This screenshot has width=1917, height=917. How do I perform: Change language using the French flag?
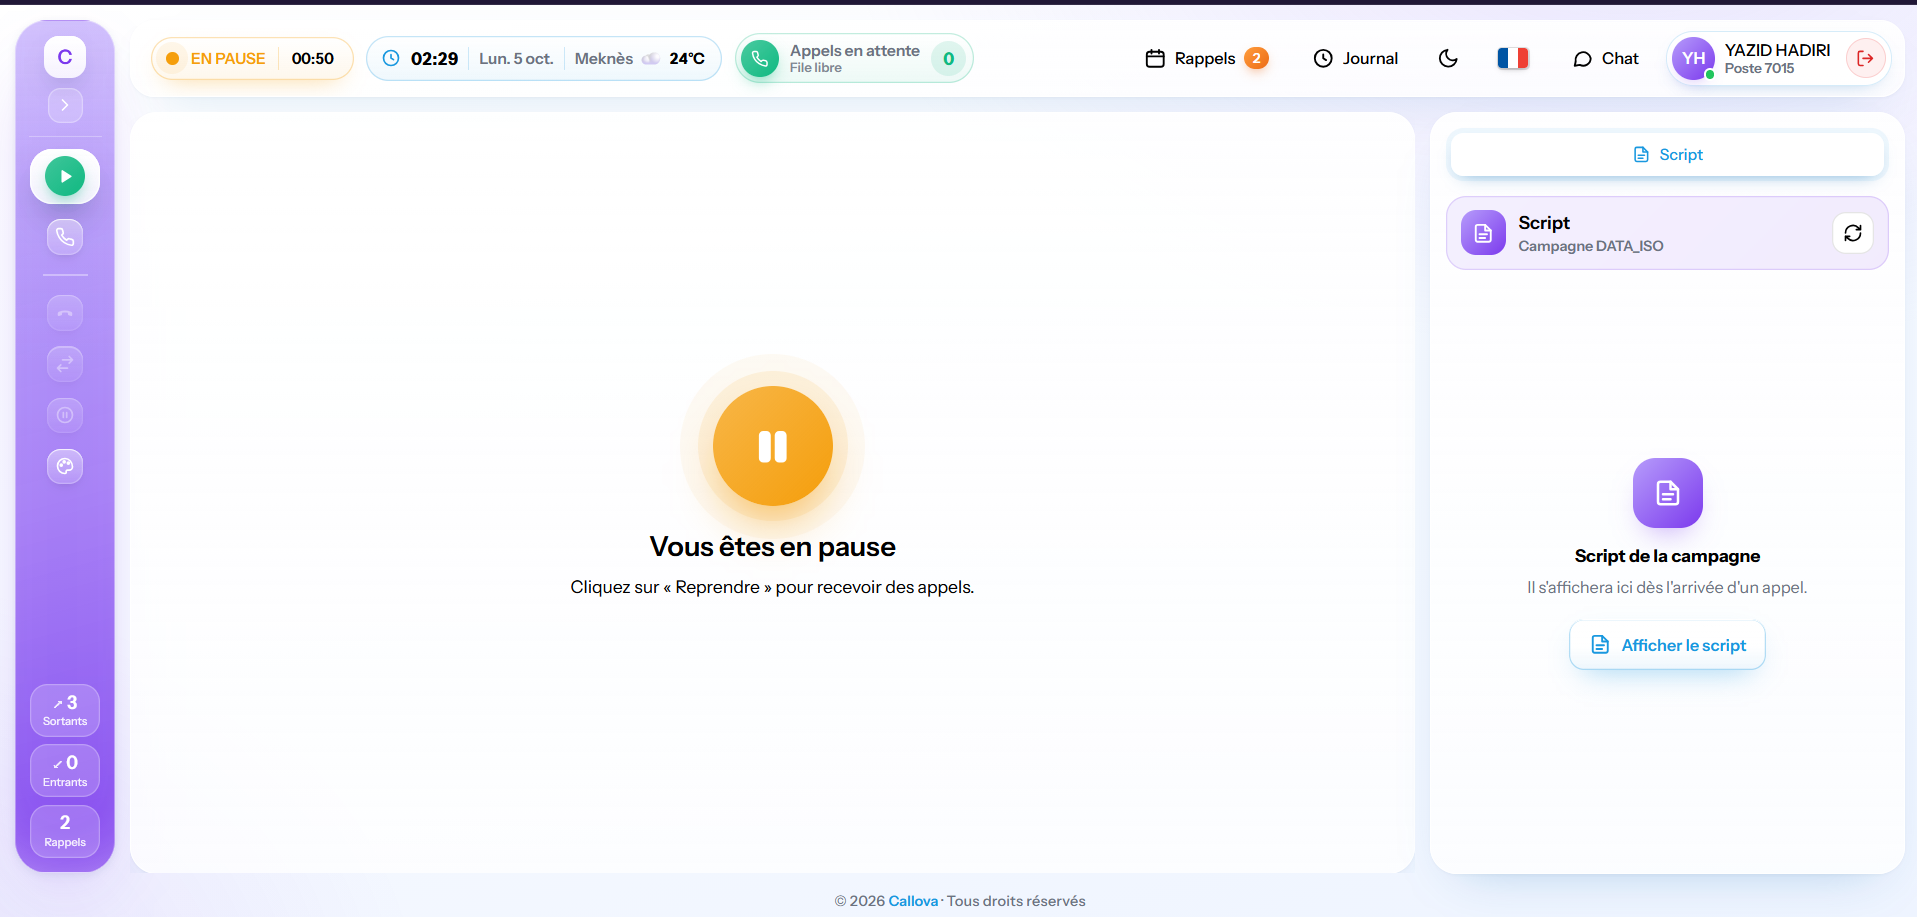(x=1513, y=59)
